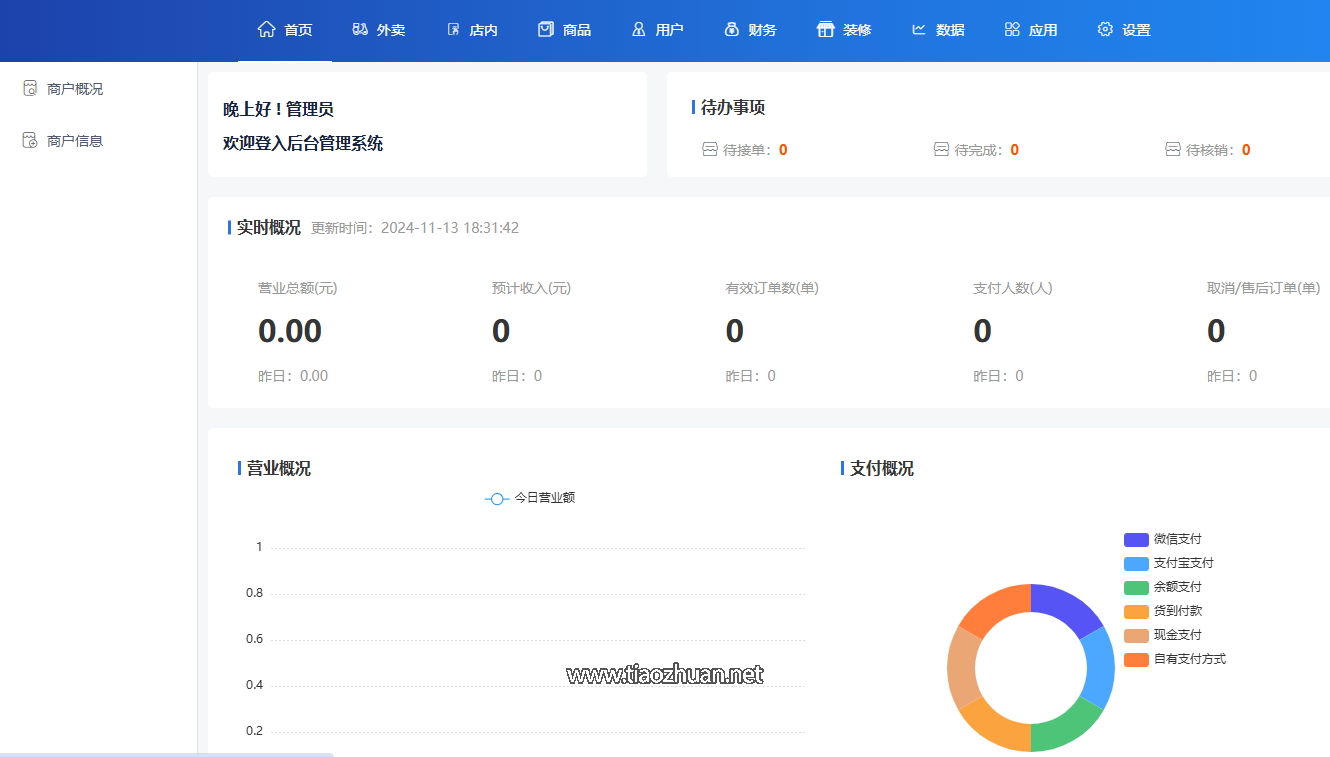The height and width of the screenshot is (757, 1330).
Task: Click the 装修 storefront icon
Action: tap(825, 29)
